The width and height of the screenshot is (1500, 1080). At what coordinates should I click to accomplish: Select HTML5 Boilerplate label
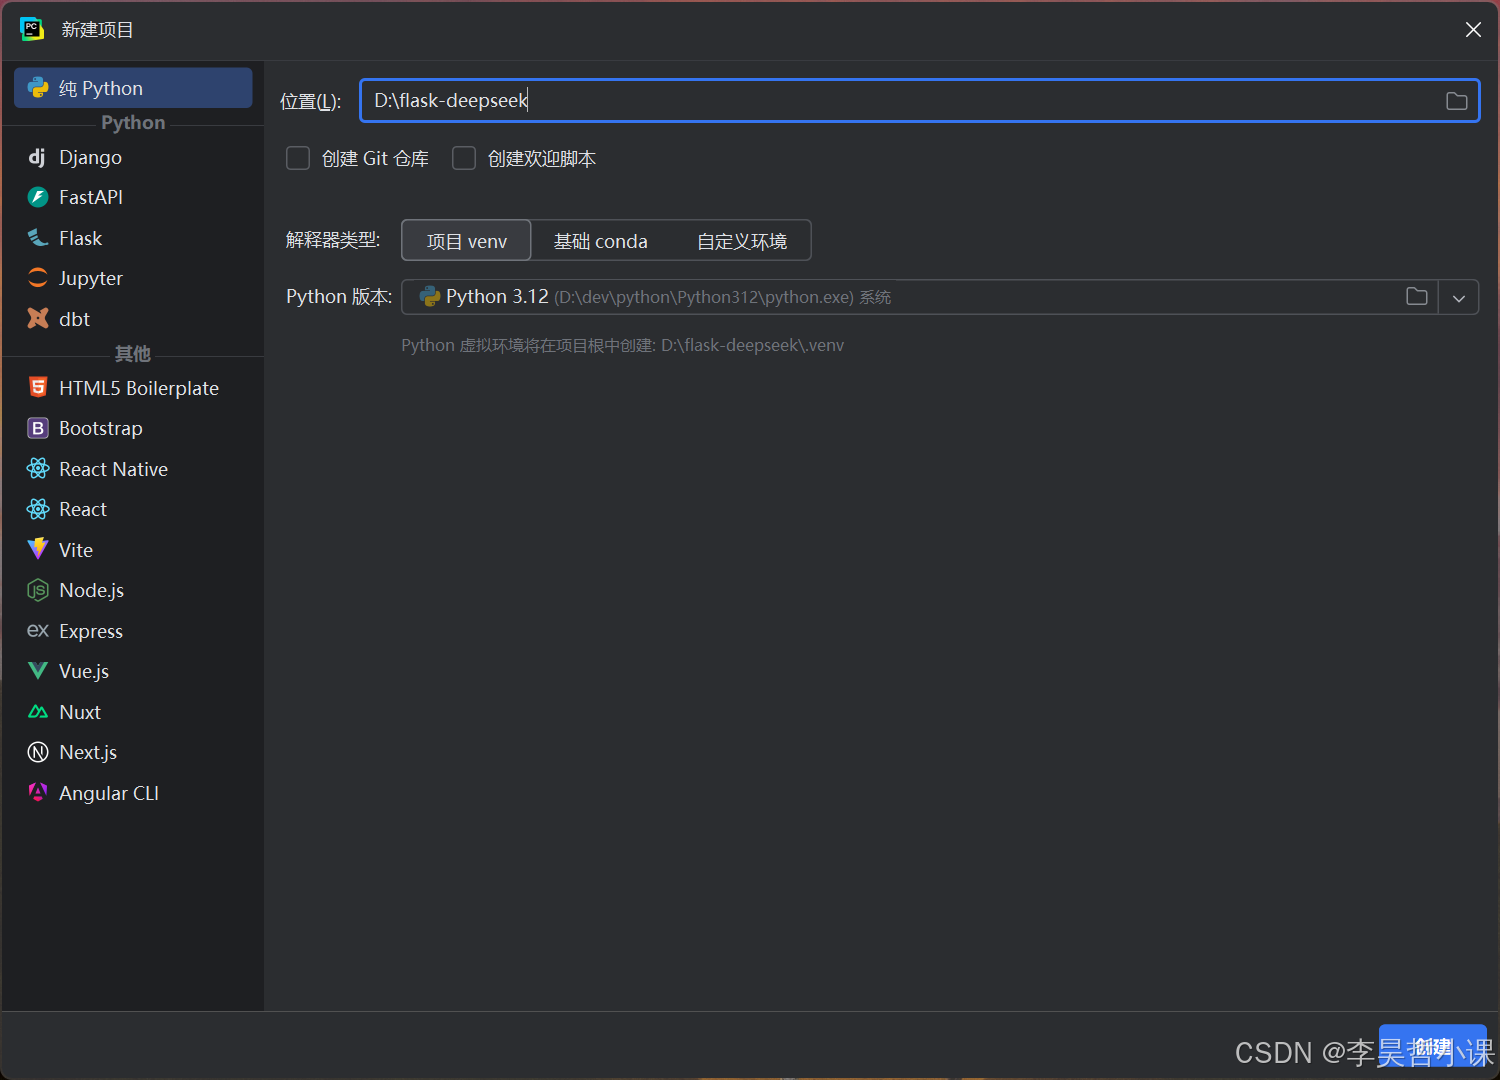coord(139,388)
